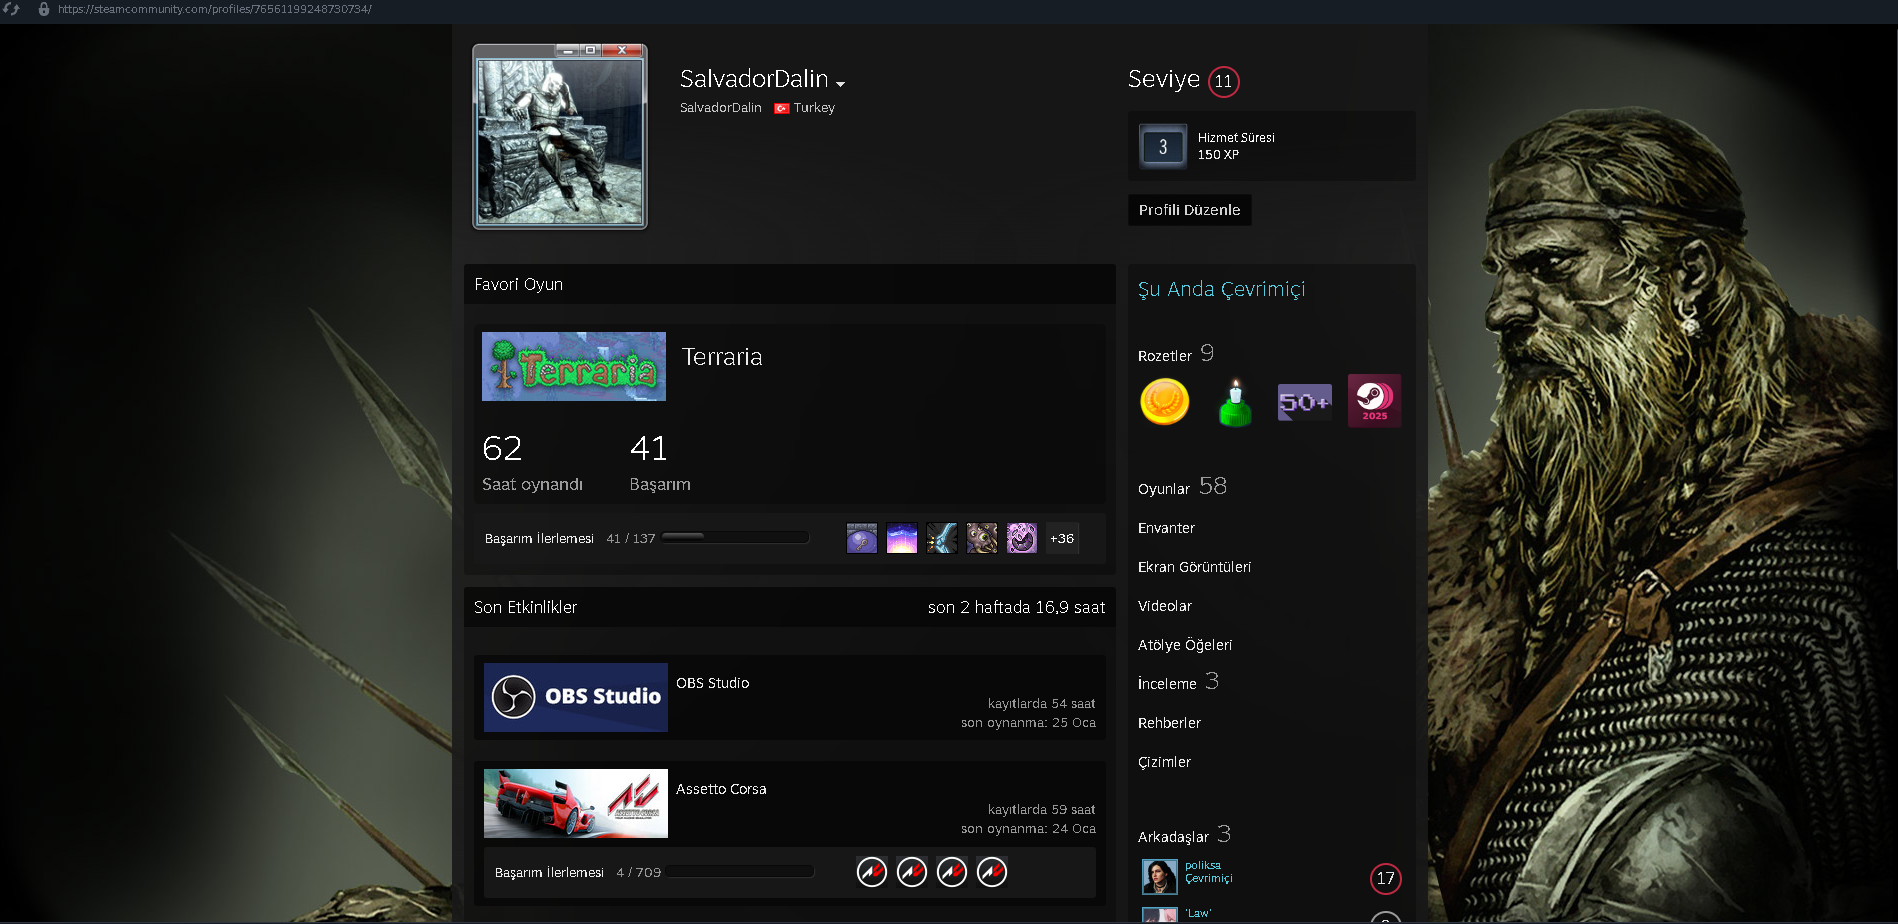Show the +36 more Terraria achievements

click(1062, 538)
